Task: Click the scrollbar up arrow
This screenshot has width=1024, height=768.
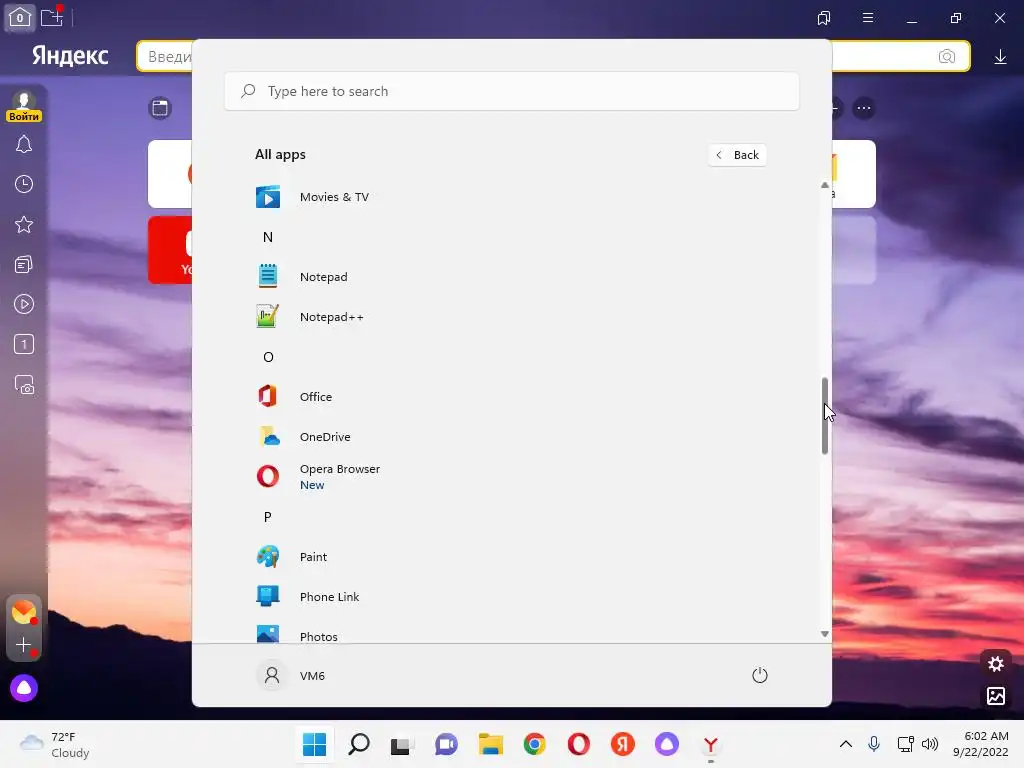Action: [x=824, y=185]
